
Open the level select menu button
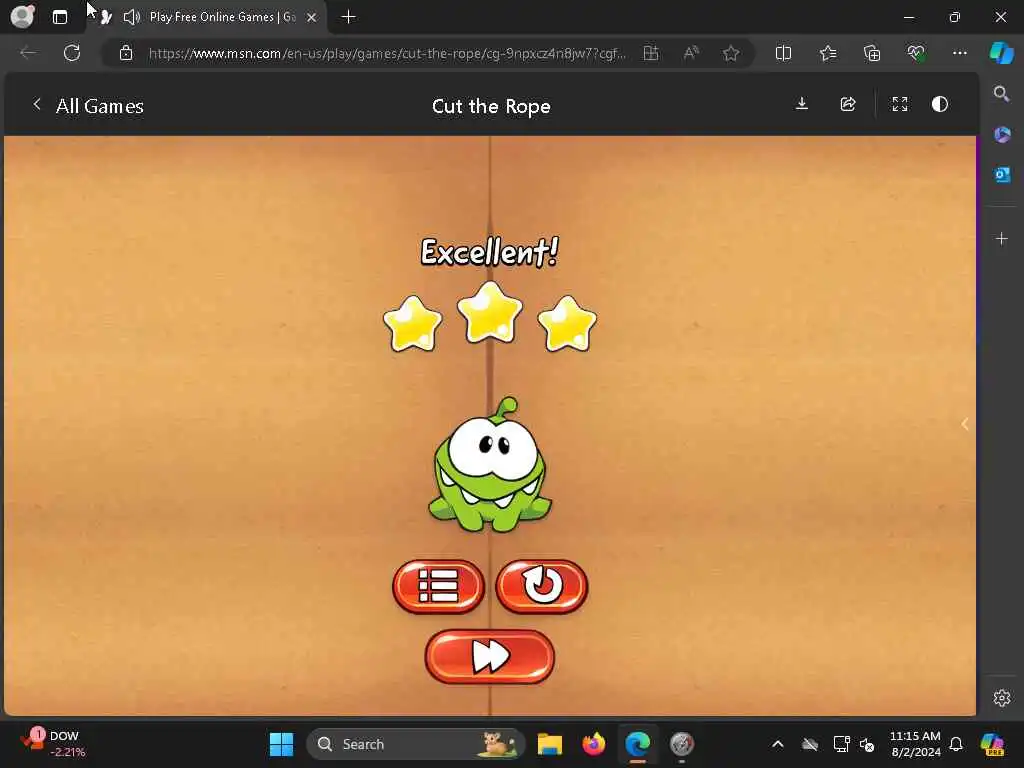[x=438, y=586]
